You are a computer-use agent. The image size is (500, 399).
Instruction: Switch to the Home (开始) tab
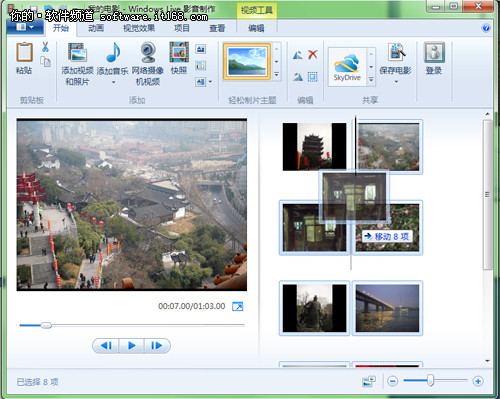coord(61,28)
